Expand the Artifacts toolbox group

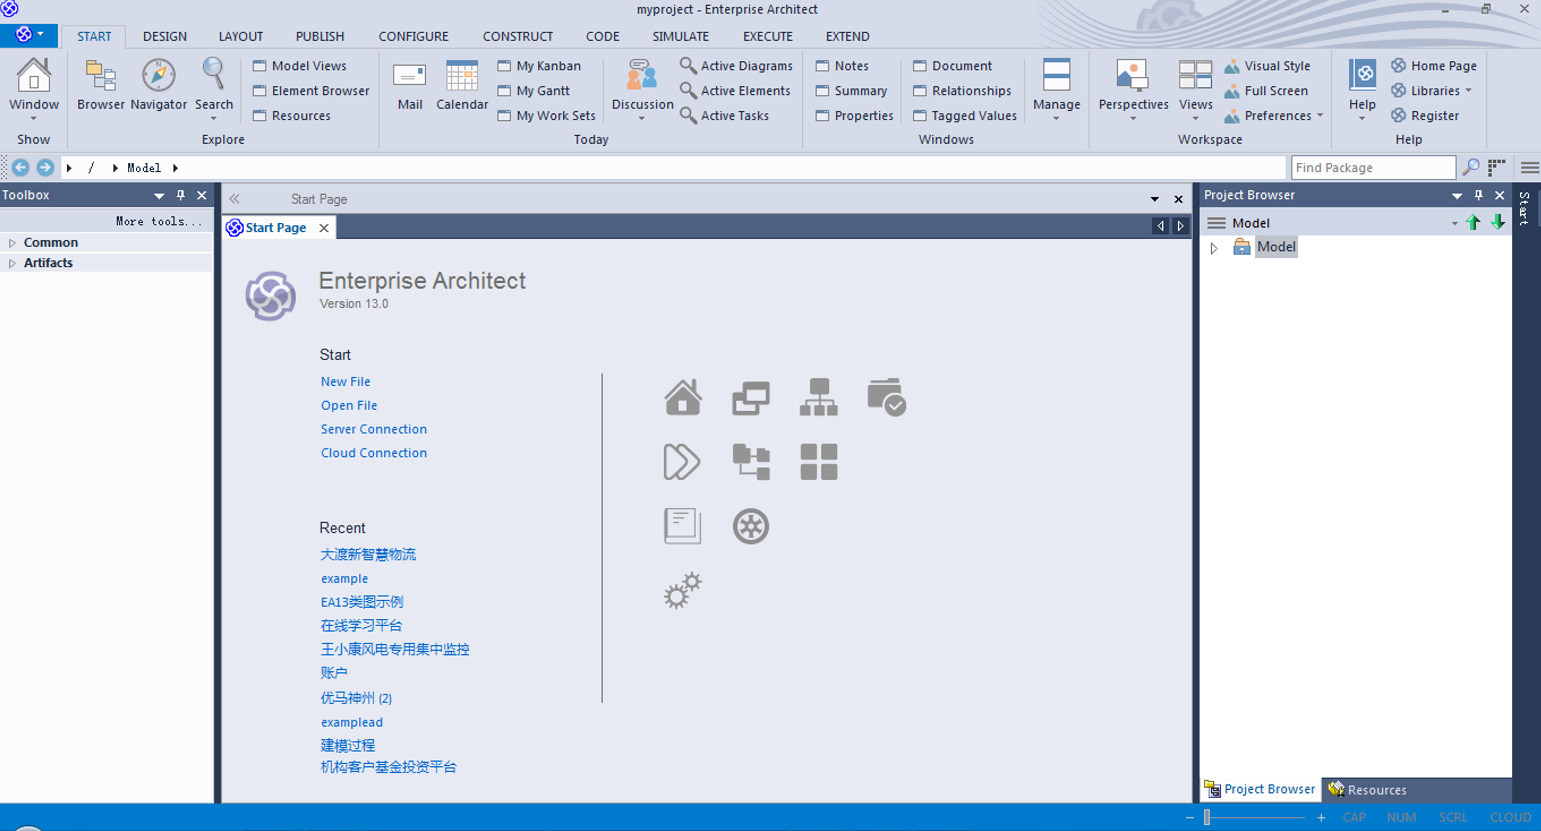12,263
